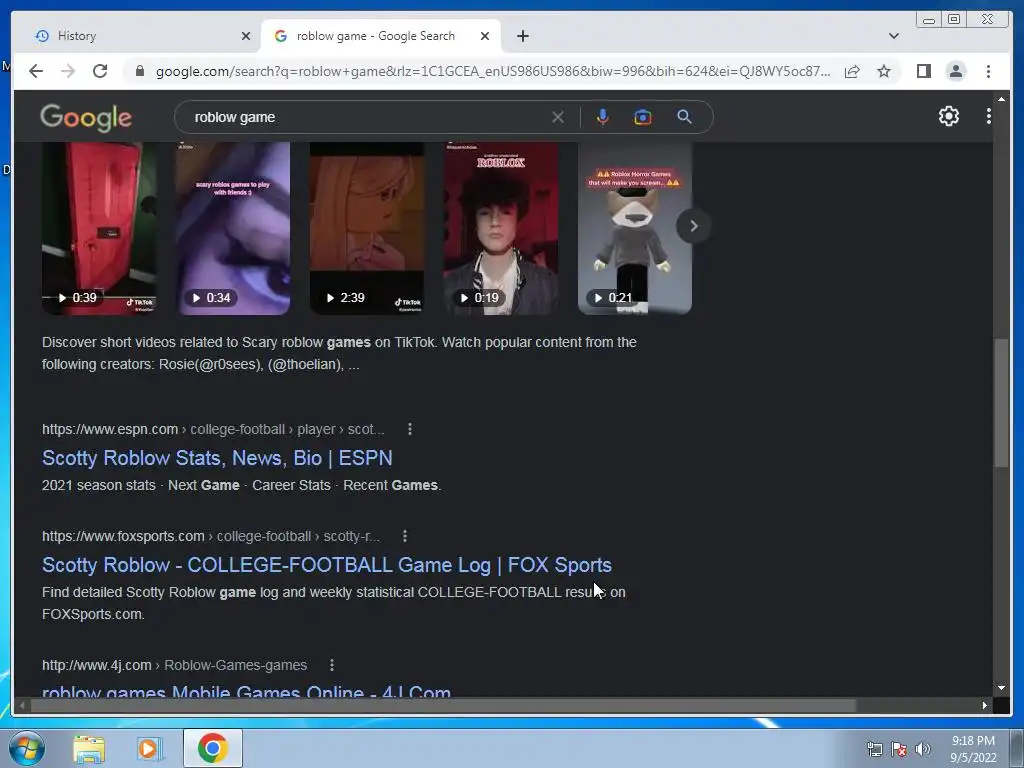The image size is (1024, 768).
Task: Close the History tab
Action: coord(246,36)
